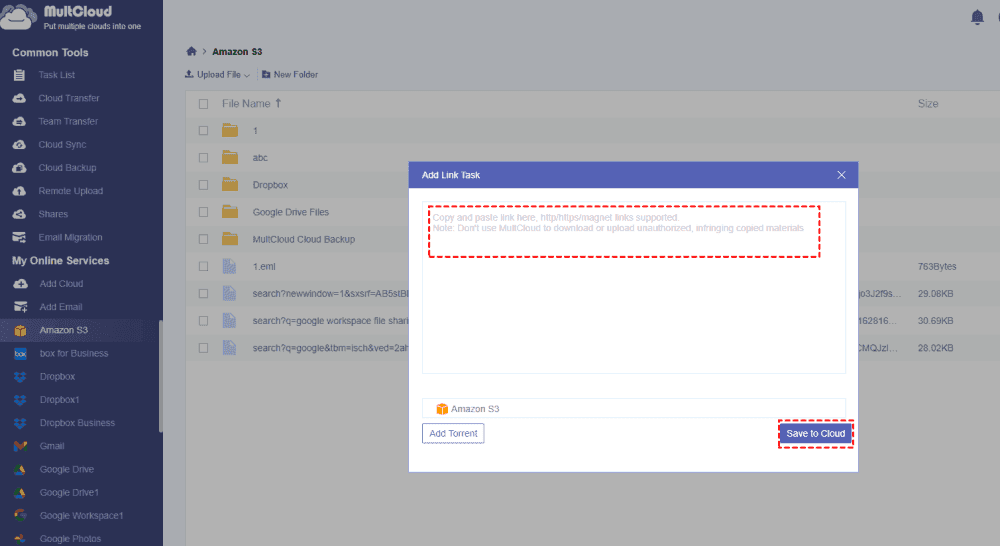Check the box for search?newwindow file
Screen dimensions: 1000x546
click(x=203, y=293)
